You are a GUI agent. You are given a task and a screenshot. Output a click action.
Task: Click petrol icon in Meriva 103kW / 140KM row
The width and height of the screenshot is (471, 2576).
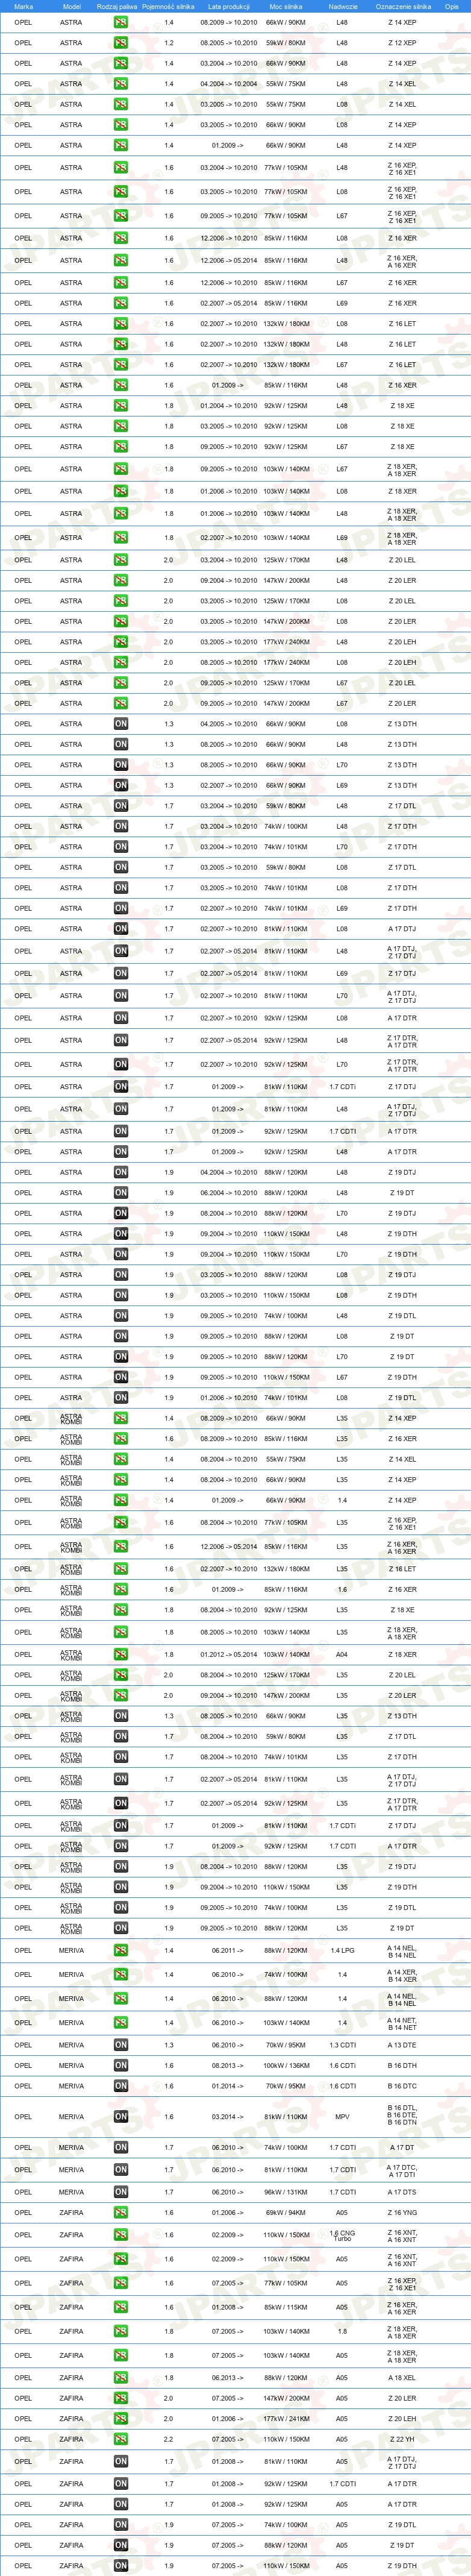(120, 2023)
